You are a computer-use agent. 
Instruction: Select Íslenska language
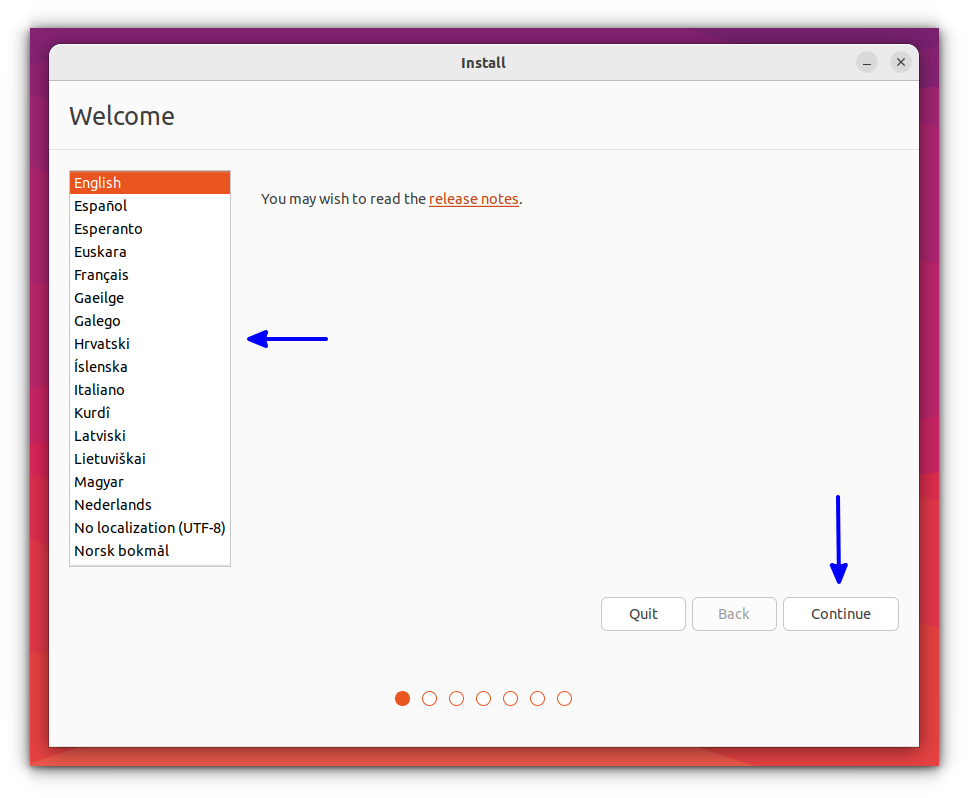pyautogui.click(x=150, y=367)
